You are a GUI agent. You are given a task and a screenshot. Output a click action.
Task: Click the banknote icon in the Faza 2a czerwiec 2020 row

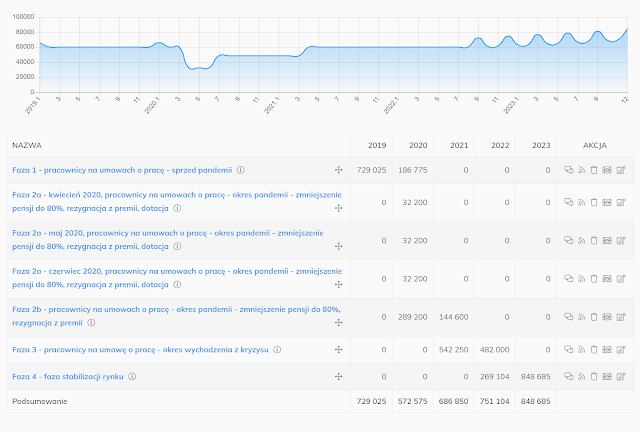607,278
